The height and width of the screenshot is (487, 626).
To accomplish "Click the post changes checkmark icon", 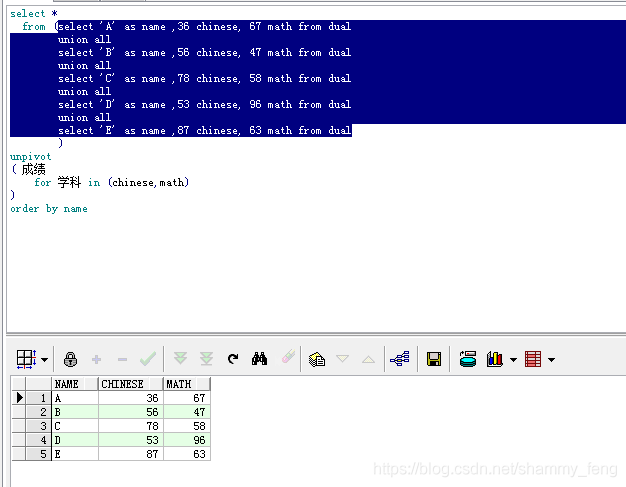I will [148, 359].
